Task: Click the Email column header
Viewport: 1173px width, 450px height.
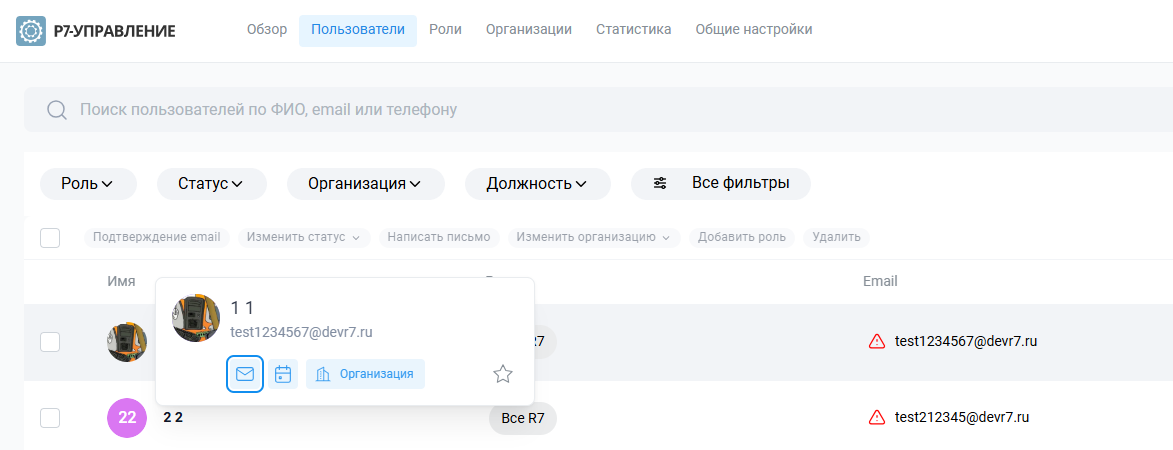Action: click(x=880, y=281)
